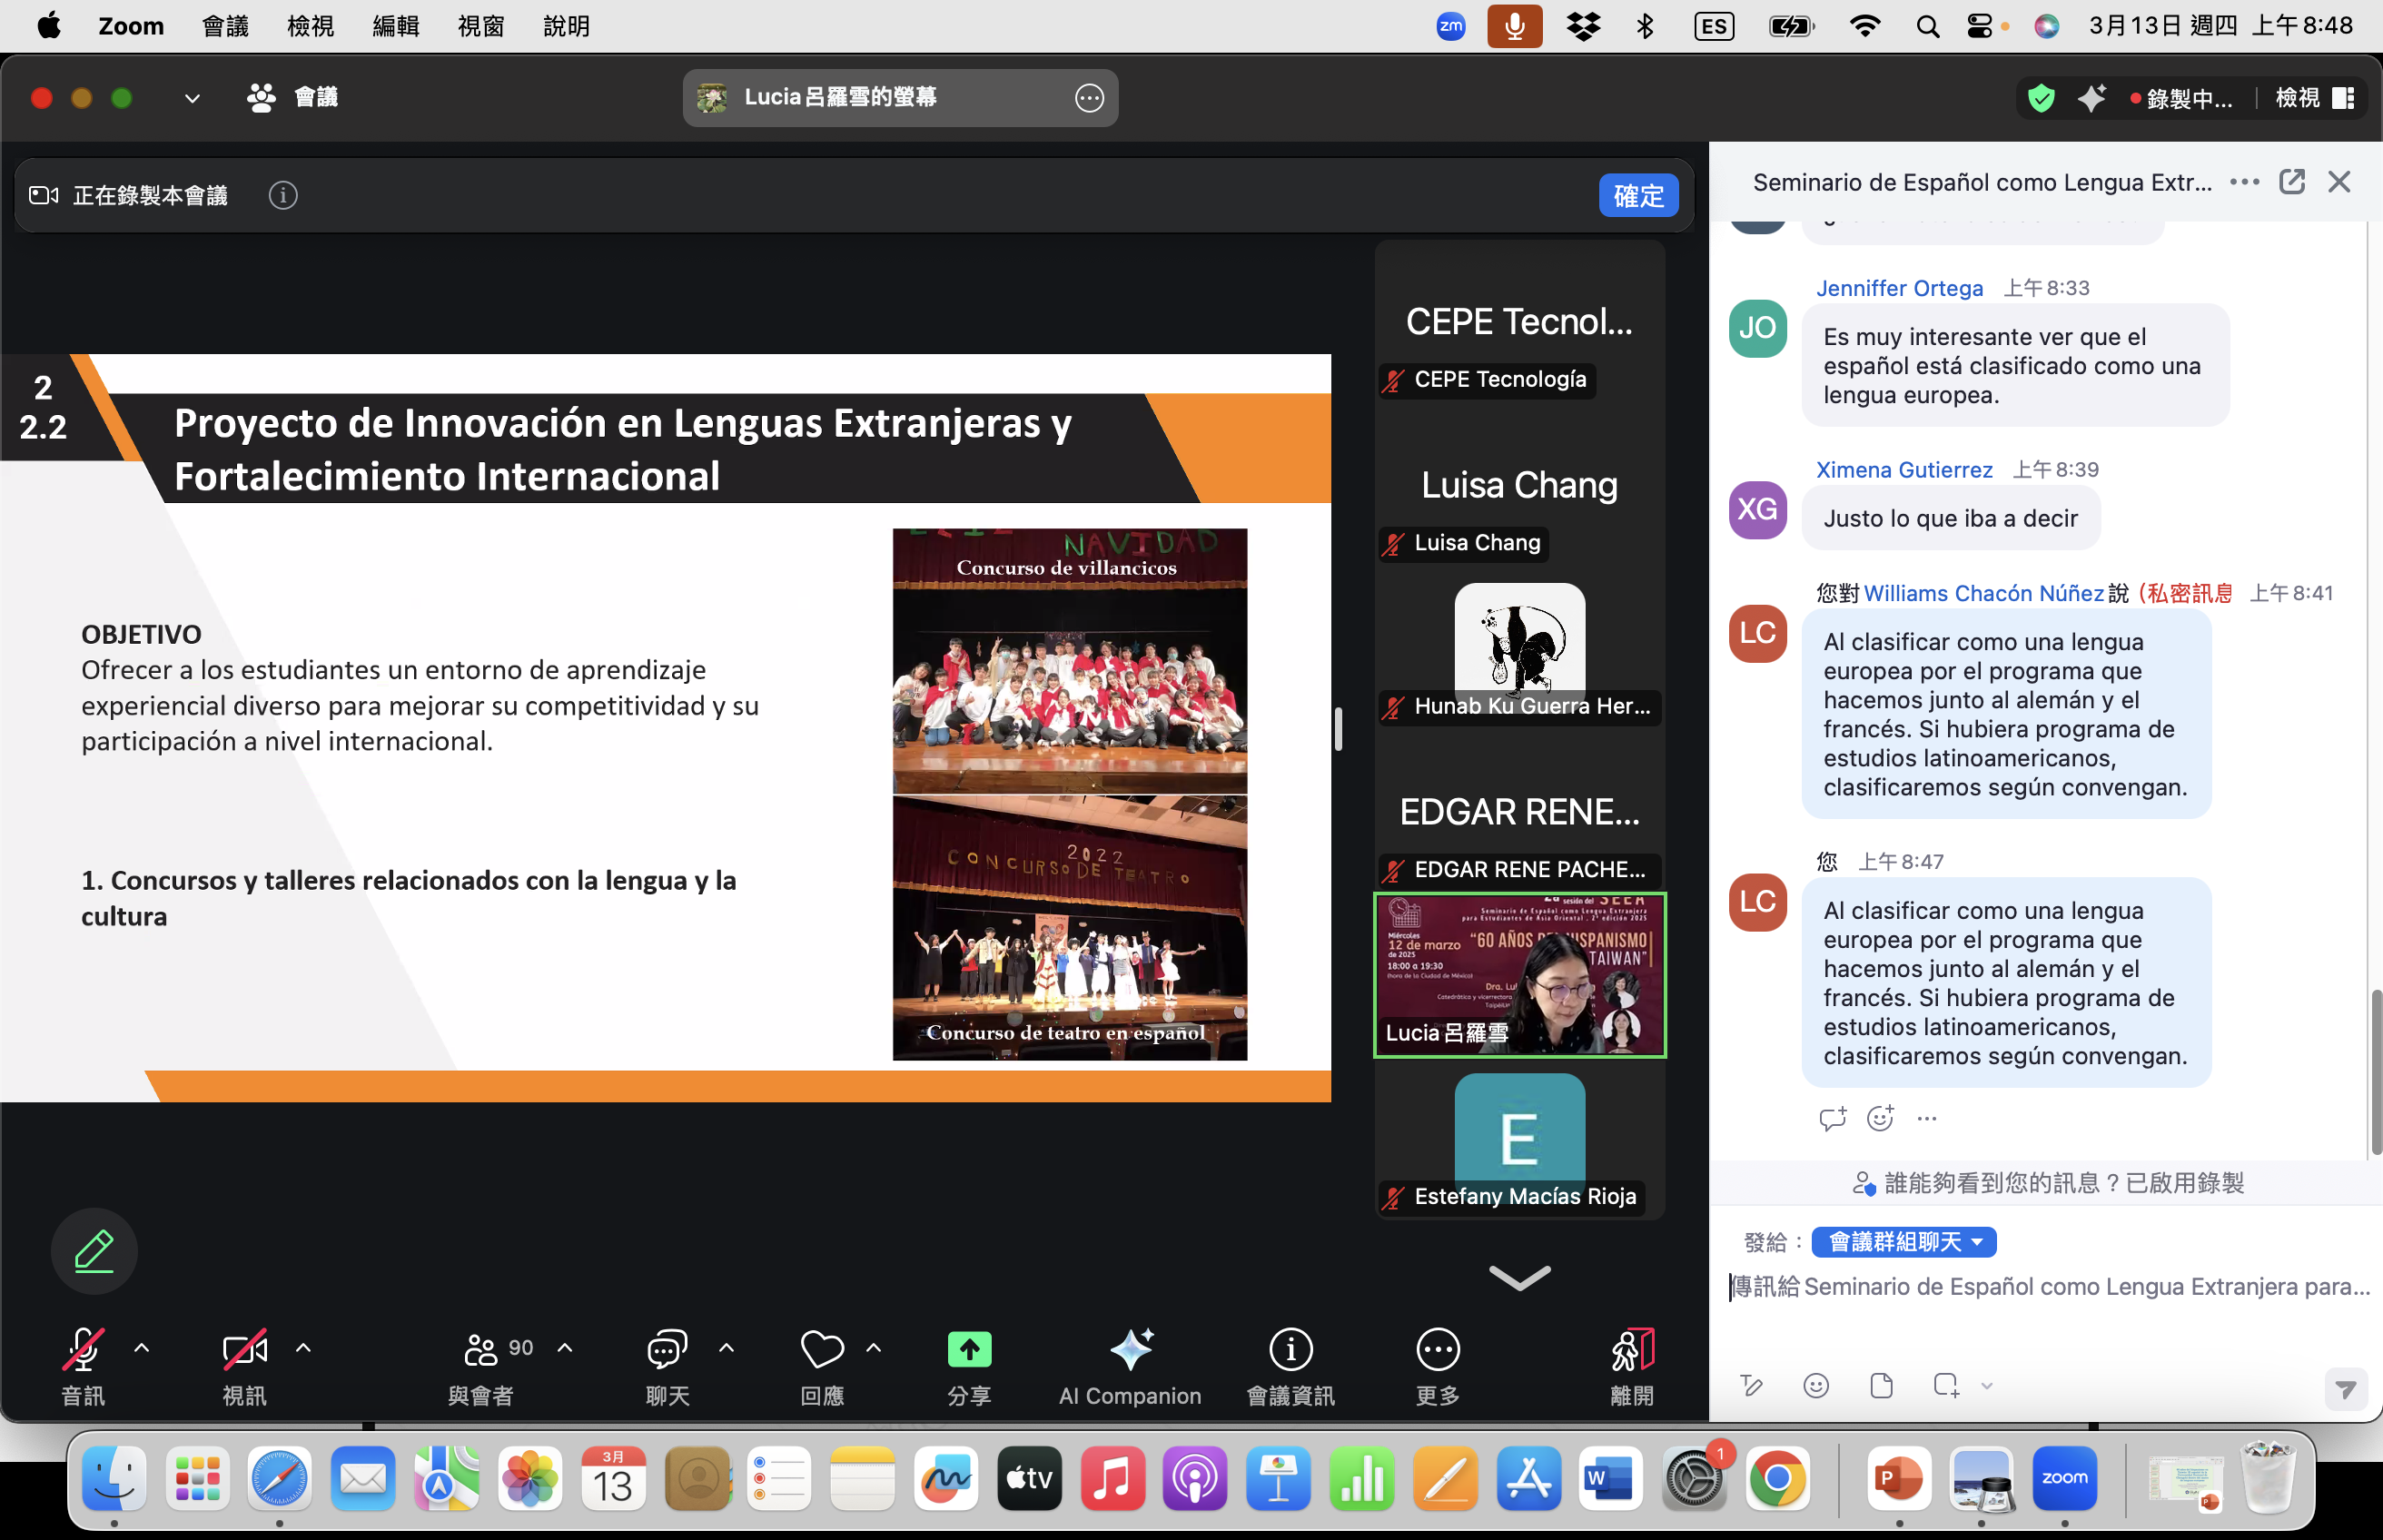Open Reactions (回應) heart icon
Viewport: 2383px width, 1540px height.
coord(822,1349)
